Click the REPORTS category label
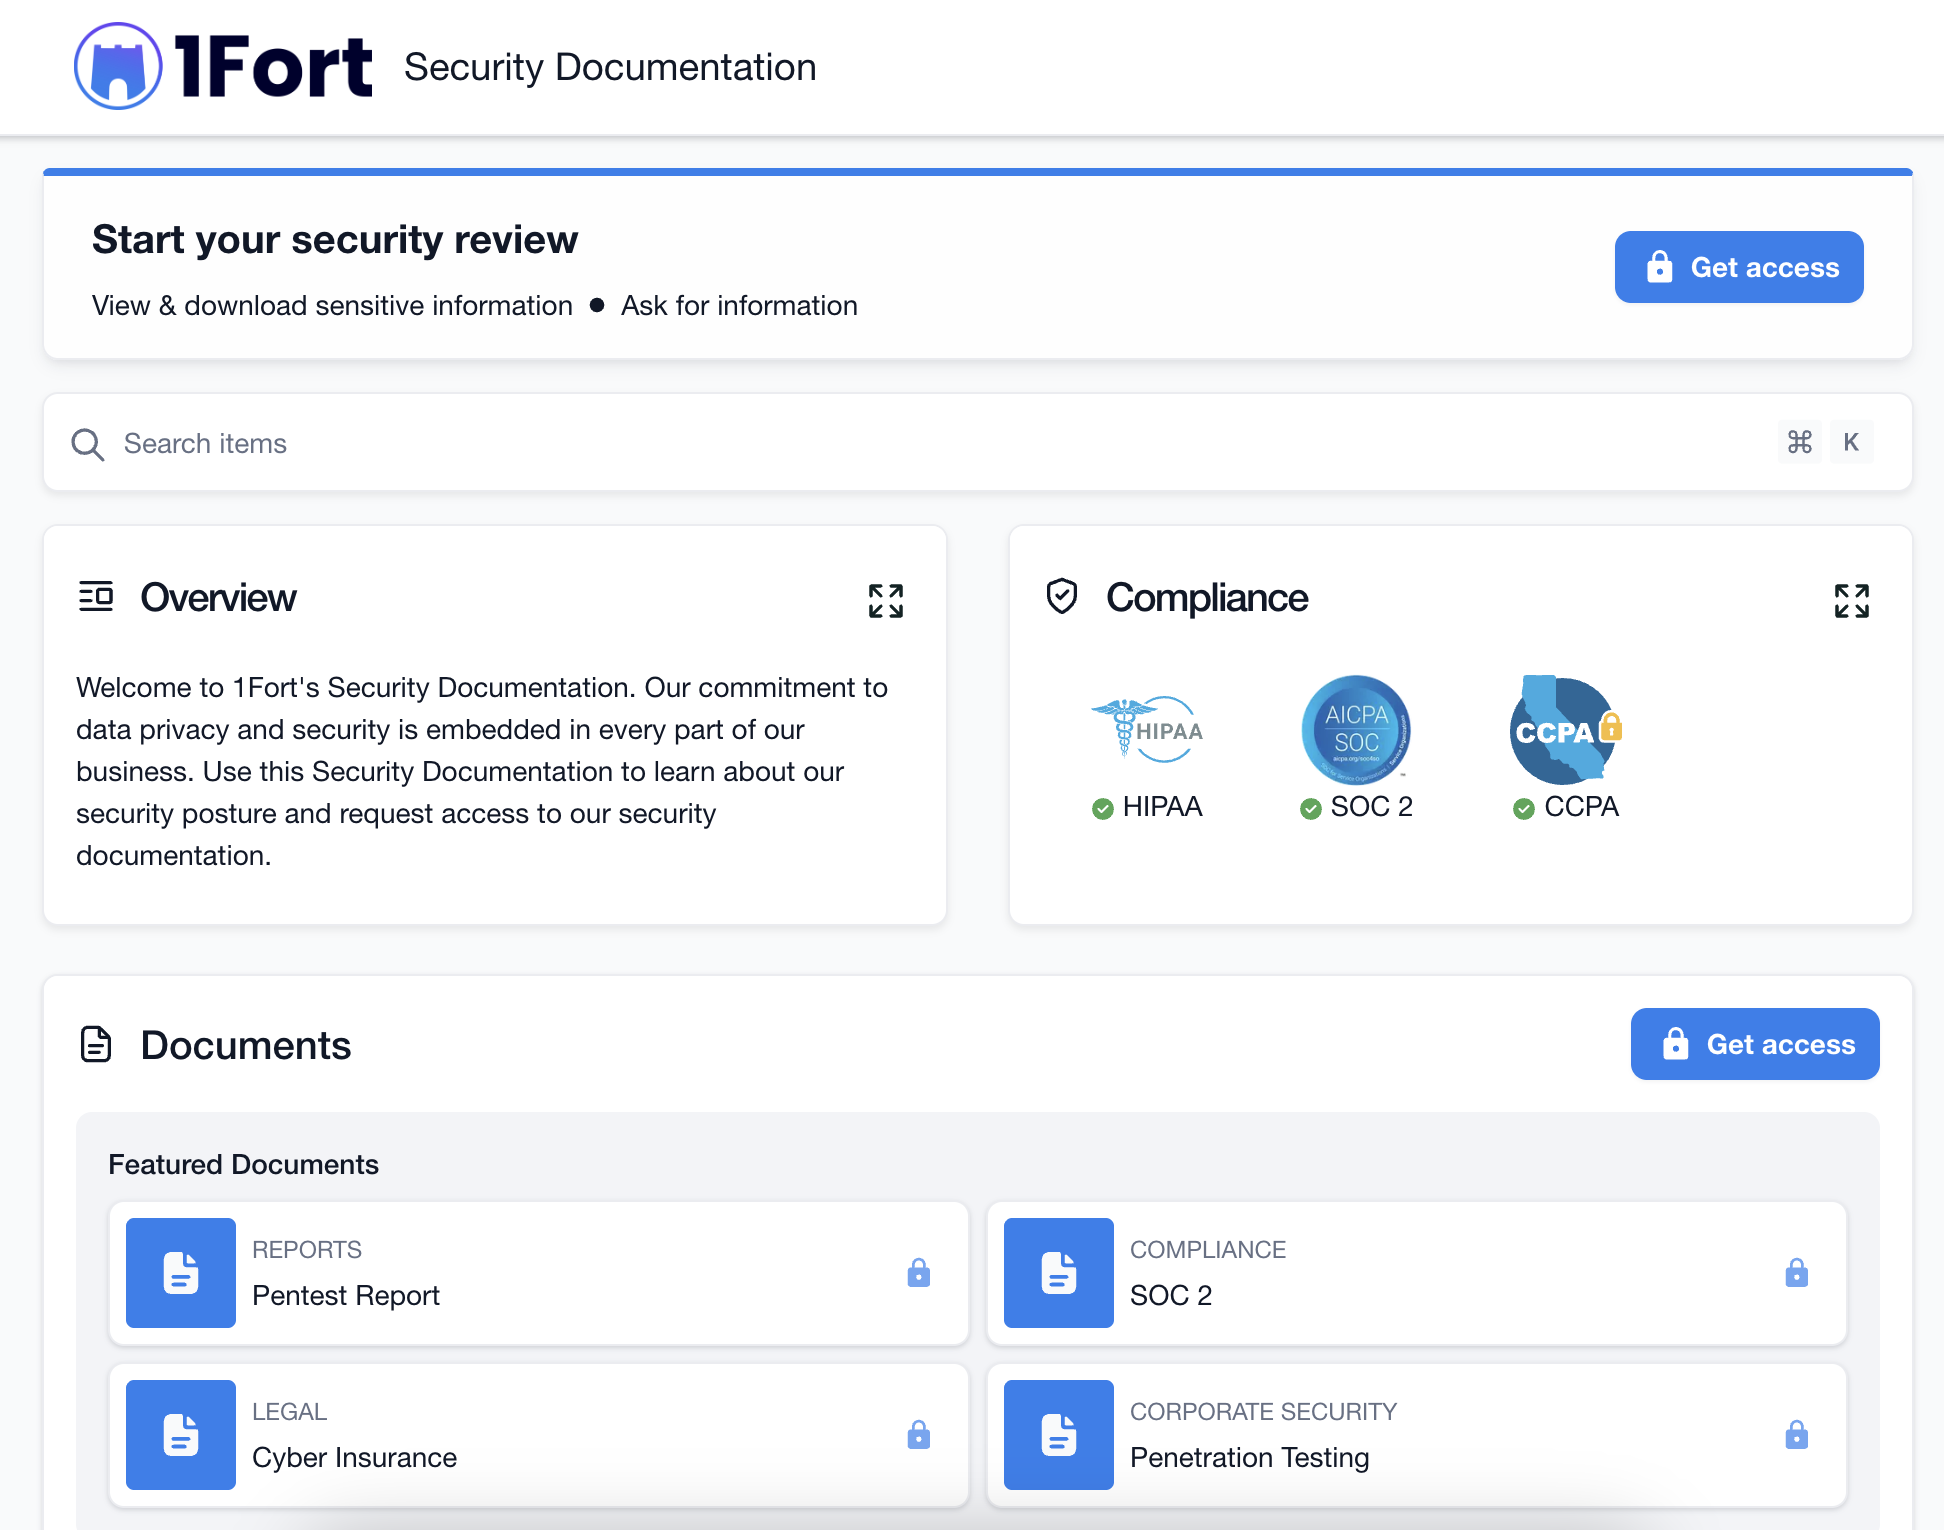1944x1530 pixels. tap(307, 1249)
